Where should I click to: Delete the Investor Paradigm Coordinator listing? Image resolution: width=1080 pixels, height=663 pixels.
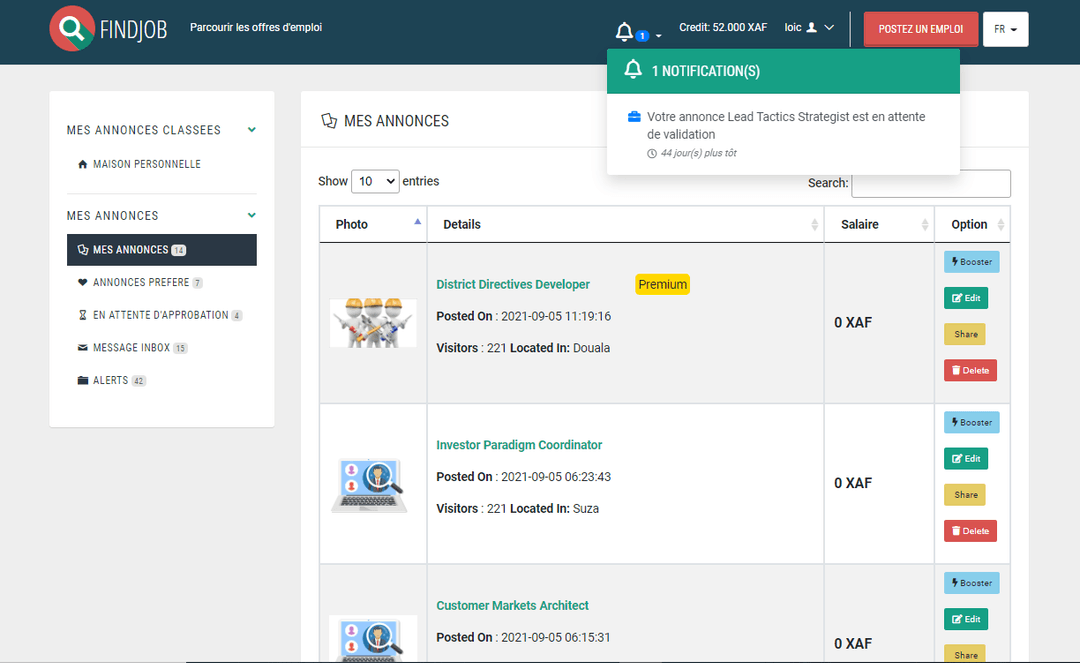(x=970, y=531)
